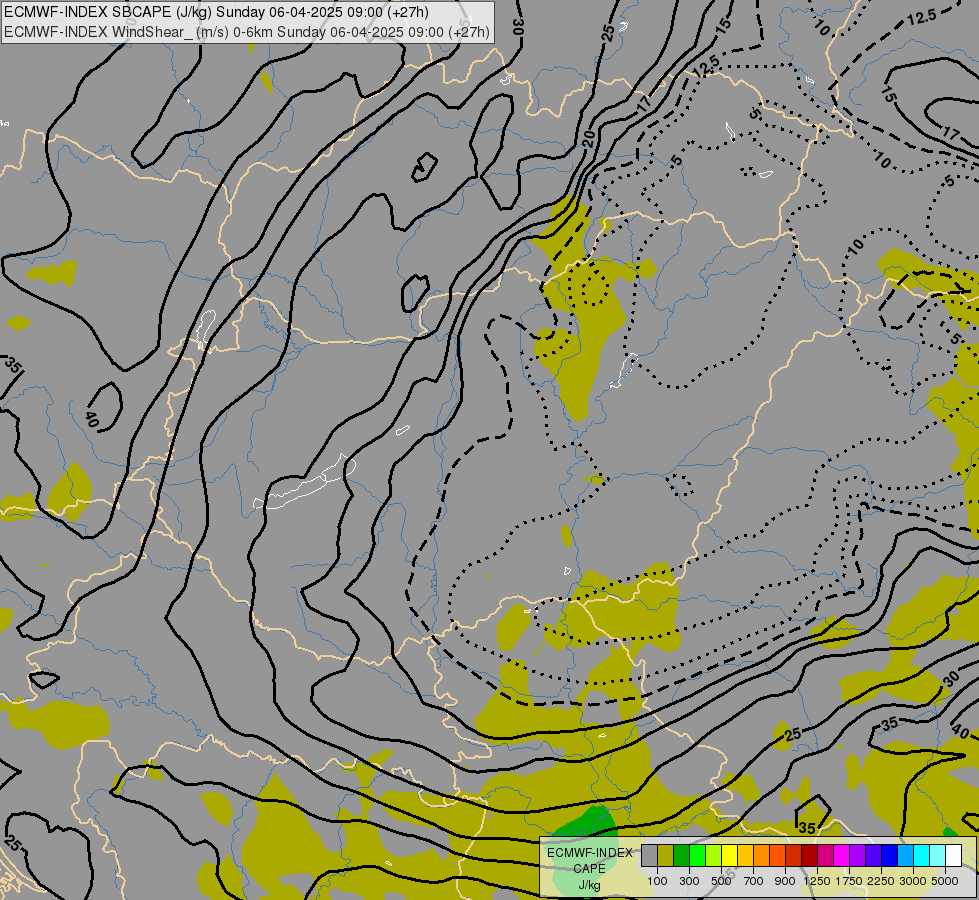The image size is (979, 900).
Task: Click the J/kg unit label in legend
Action: pos(589,886)
